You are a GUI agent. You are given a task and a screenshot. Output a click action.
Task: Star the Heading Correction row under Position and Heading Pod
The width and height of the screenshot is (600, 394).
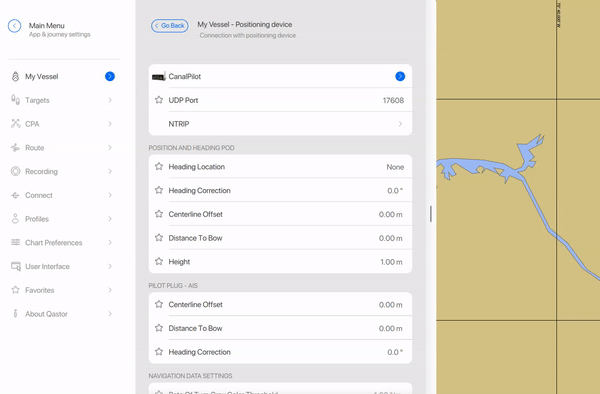click(159, 190)
